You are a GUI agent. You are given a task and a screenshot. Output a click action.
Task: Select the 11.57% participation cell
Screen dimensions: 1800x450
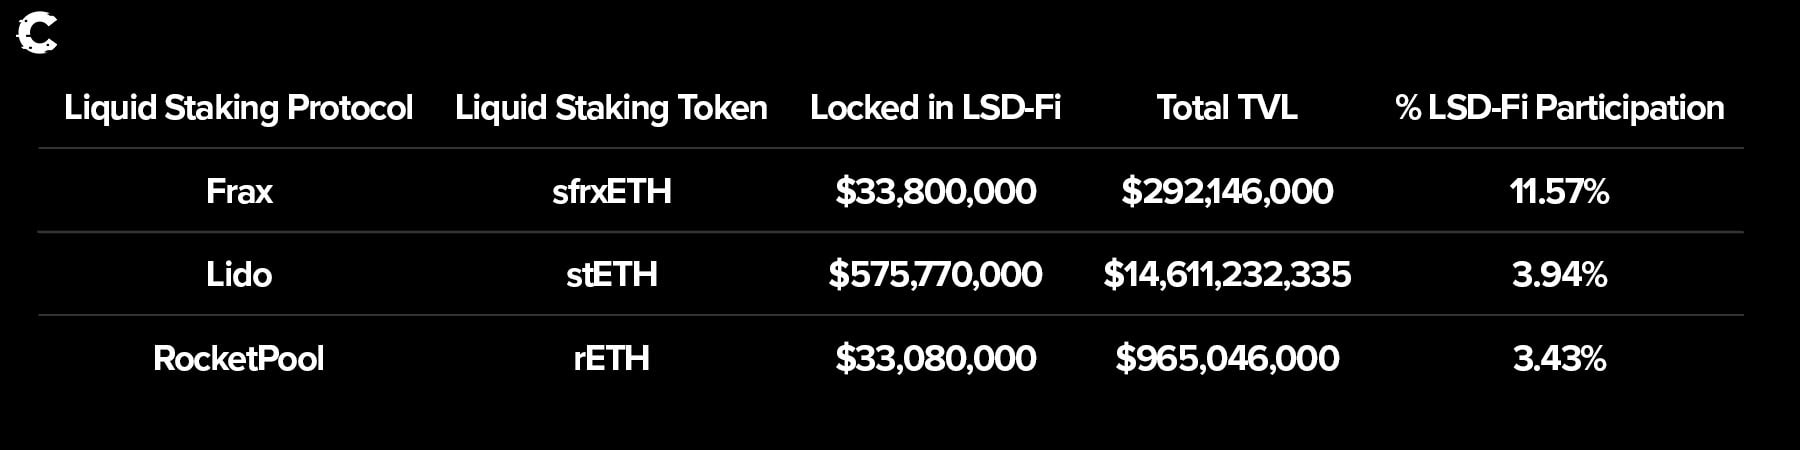pyautogui.click(x=1559, y=191)
